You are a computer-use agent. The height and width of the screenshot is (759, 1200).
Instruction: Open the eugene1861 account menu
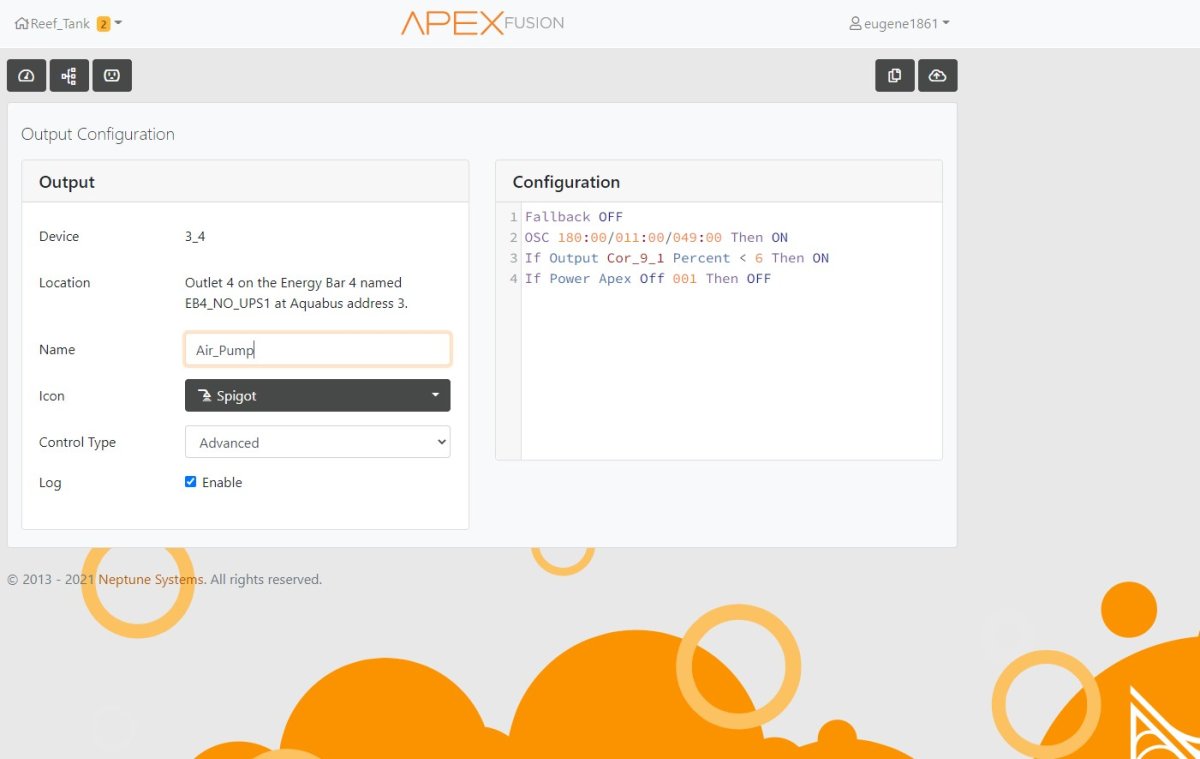point(899,23)
